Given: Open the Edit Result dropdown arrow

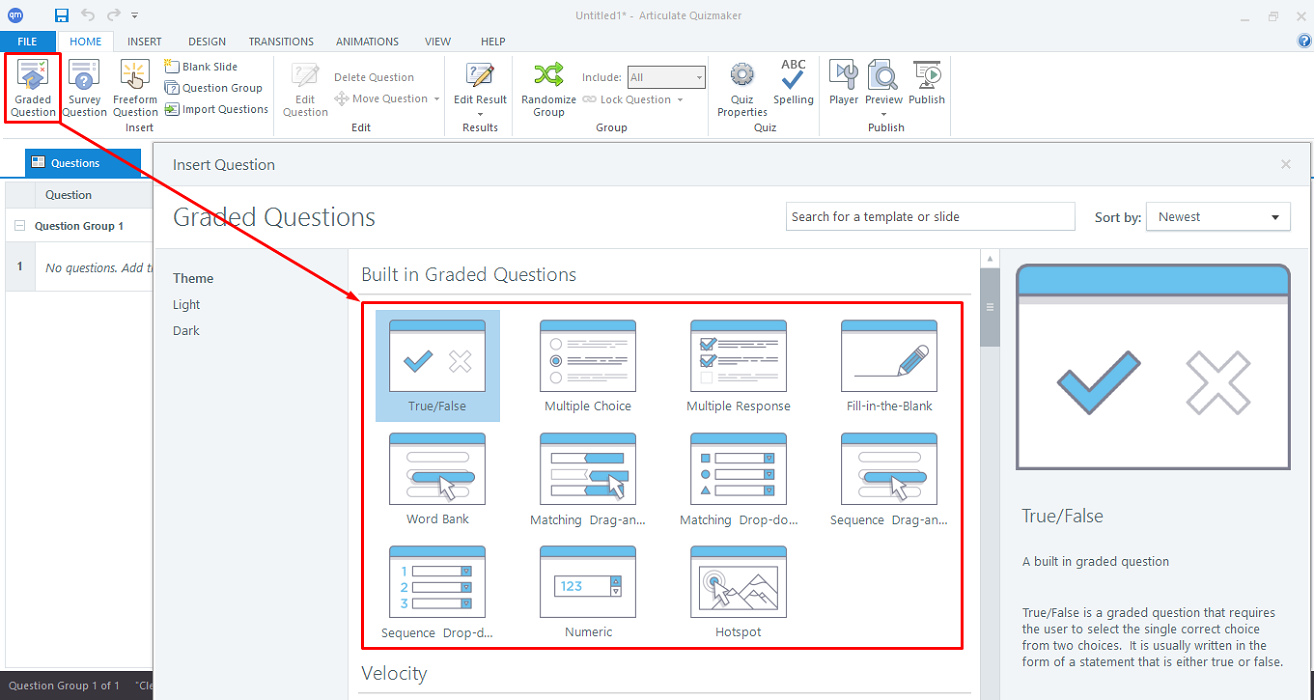Looking at the screenshot, I should [480, 114].
